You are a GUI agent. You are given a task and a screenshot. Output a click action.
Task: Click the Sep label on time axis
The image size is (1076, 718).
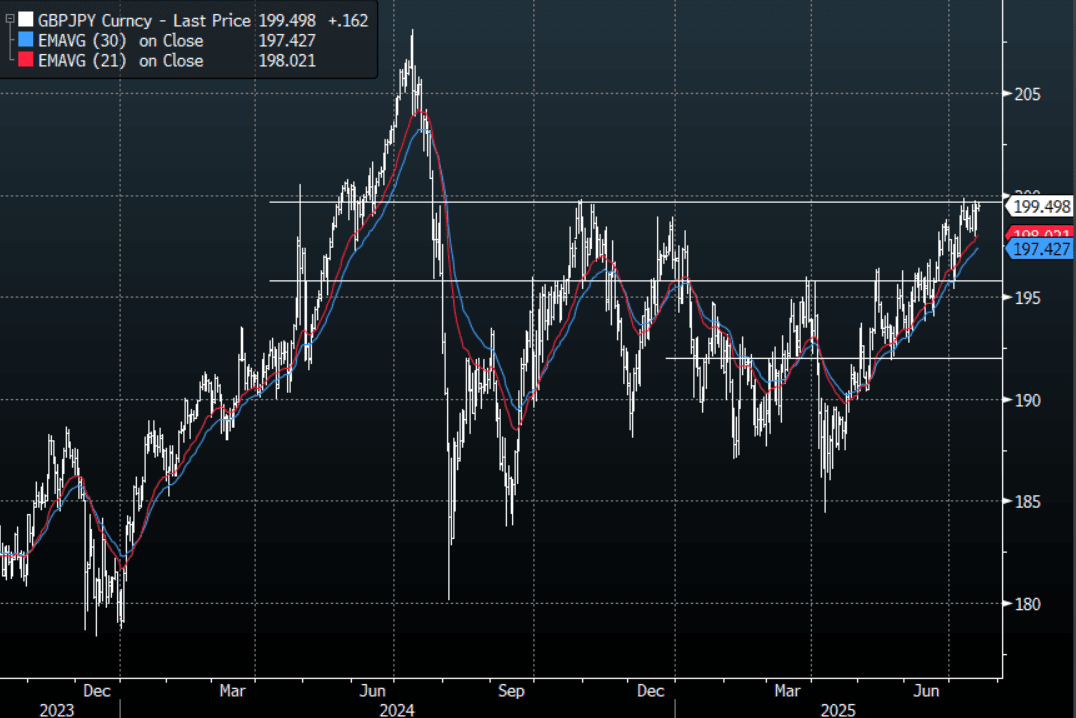click(x=511, y=691)
